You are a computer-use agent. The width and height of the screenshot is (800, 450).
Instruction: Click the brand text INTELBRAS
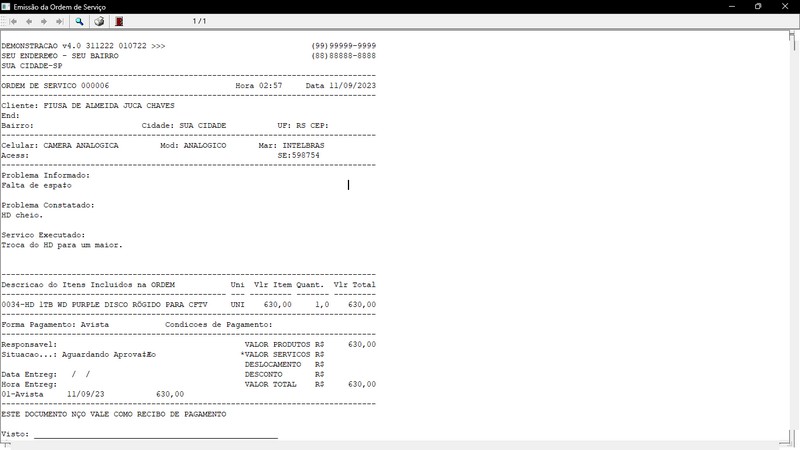pyautogui.click(x=304, y=145)
